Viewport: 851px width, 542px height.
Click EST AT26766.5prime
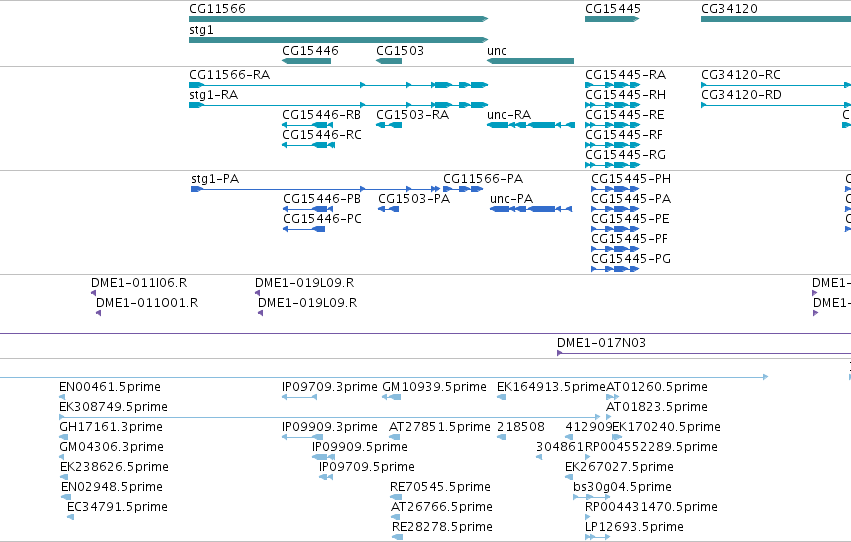pyautogui.click(x=396, y=517)
